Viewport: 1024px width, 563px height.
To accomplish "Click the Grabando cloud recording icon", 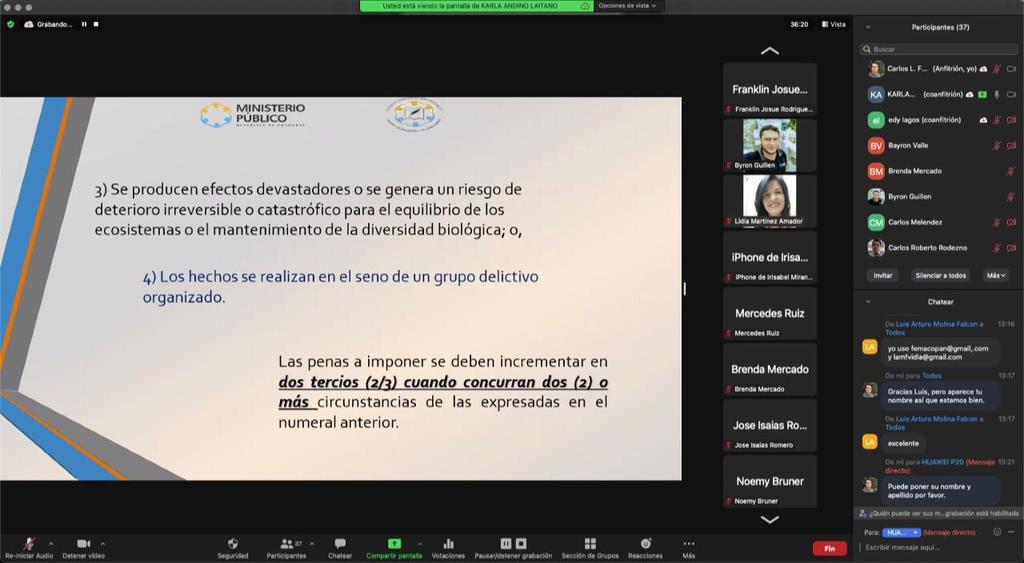I will tap(29, 24).
